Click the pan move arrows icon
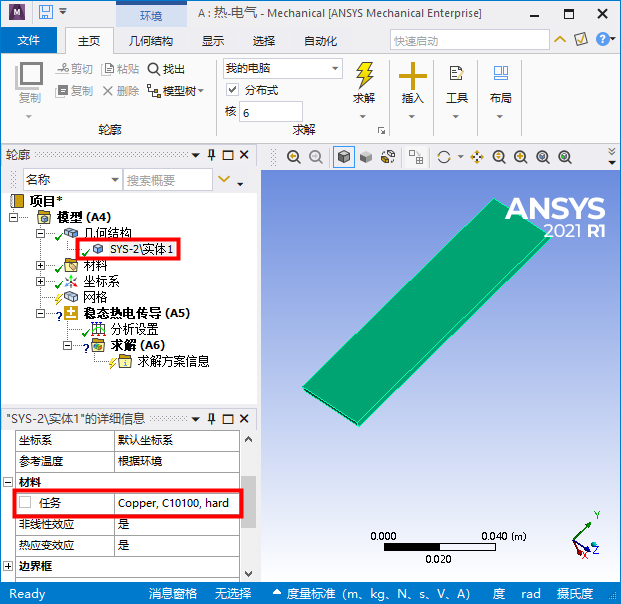The image size is (621, 604). click(x=477, y=157)
